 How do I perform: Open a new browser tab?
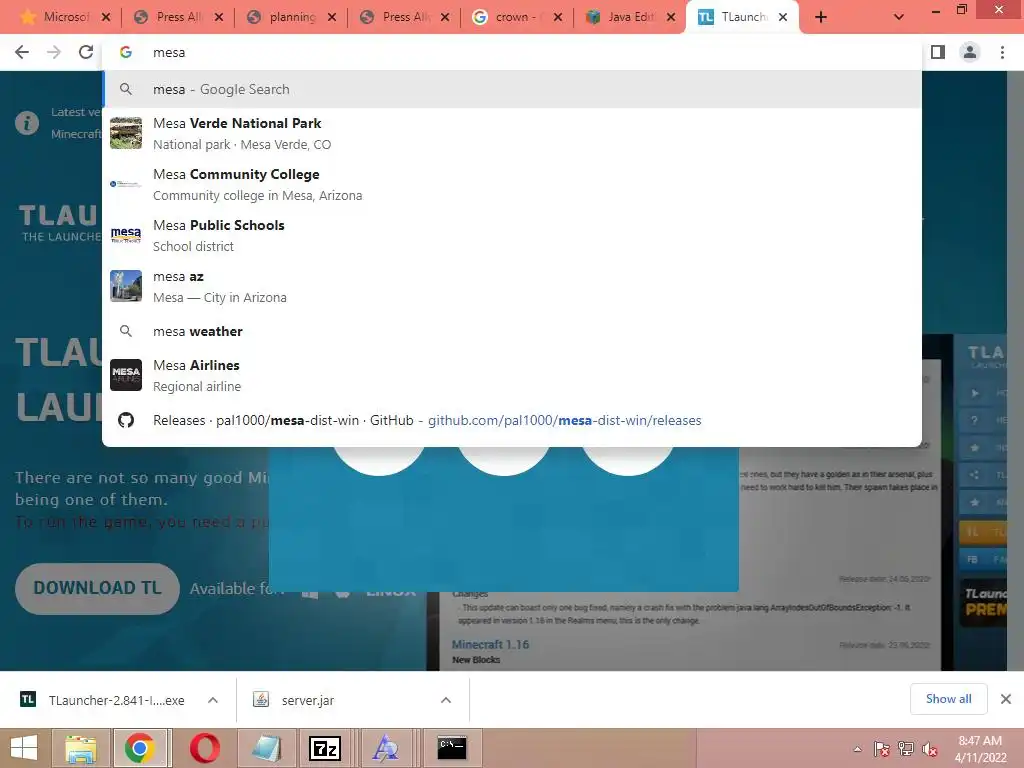(821, 17)
